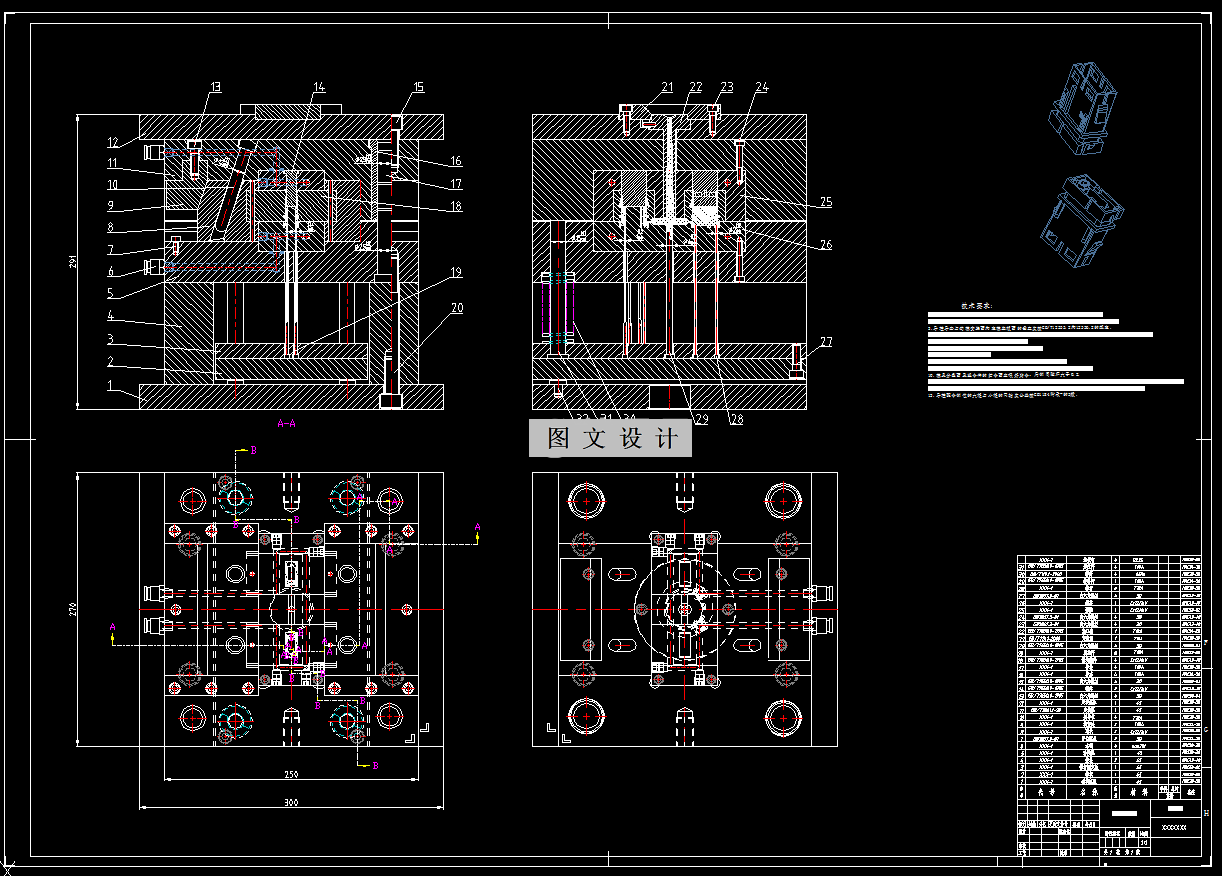Click callout number 4
This screenshot has width=1222, height=876.
[112, 316]
